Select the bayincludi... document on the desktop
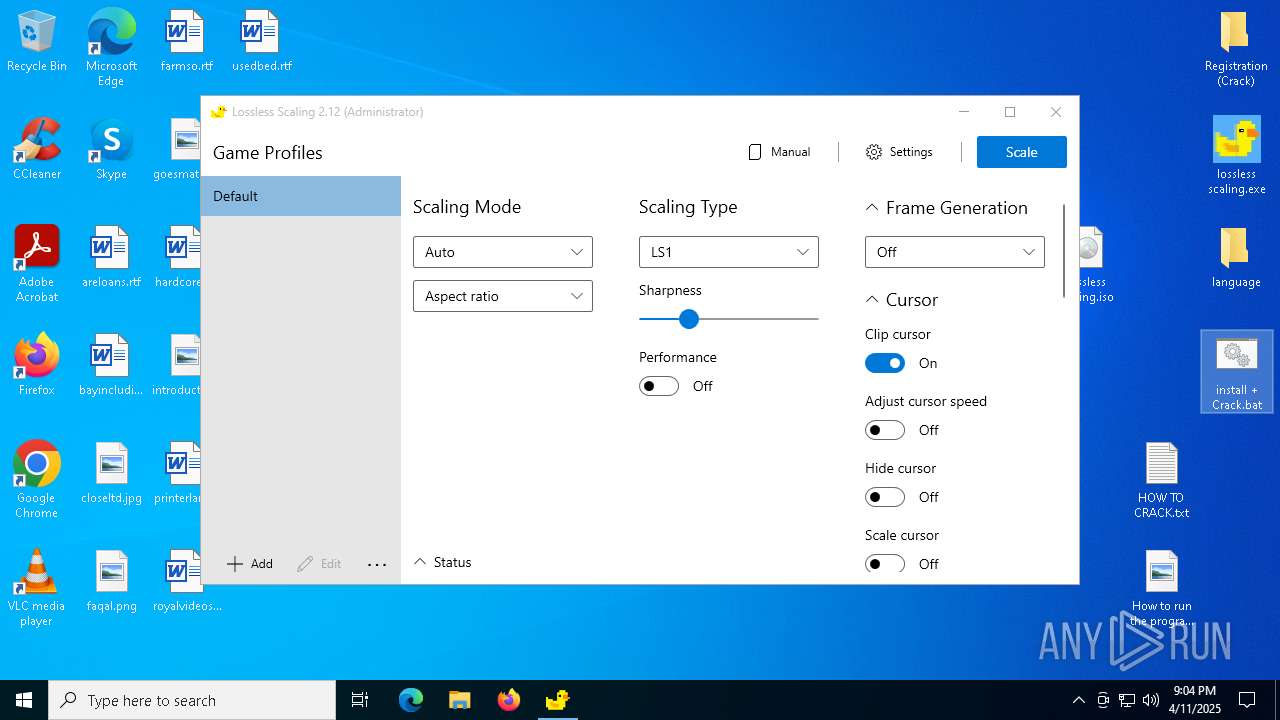Image resolution: width=1280 pixels, height=720 pixels. point(111,365)
